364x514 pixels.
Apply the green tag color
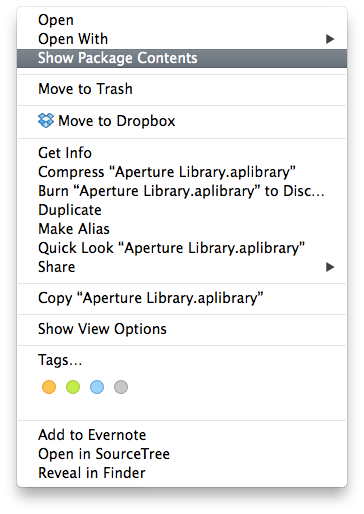tap(73, 387)
